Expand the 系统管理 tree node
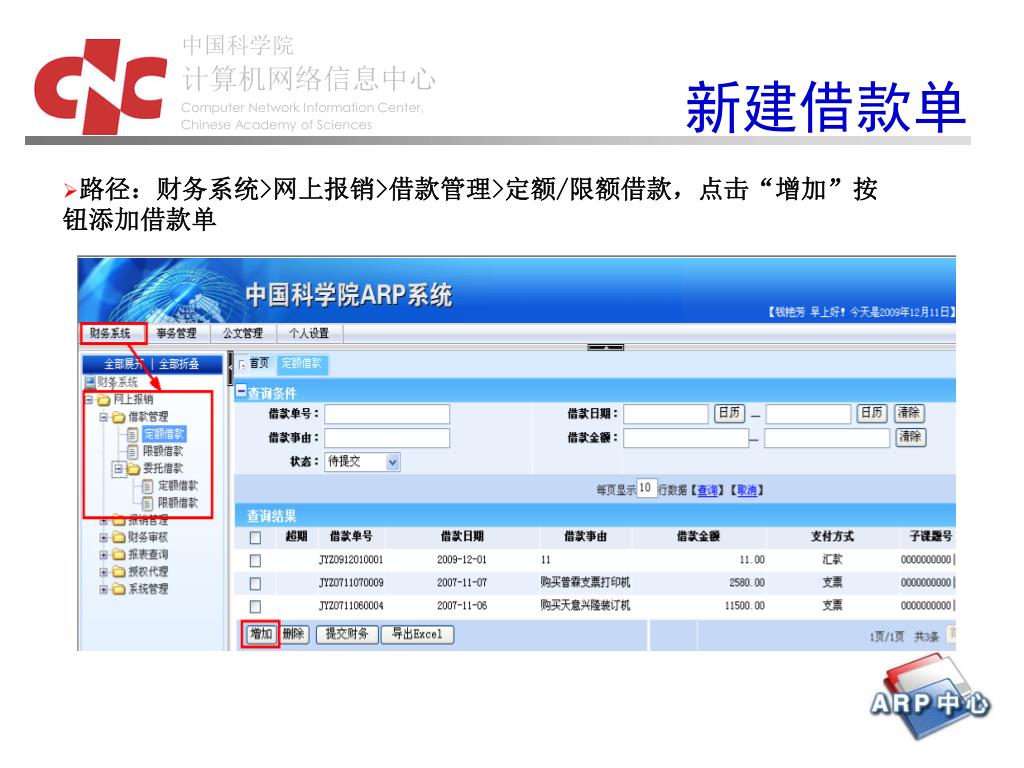1024x768 pixels. (103, 590)
